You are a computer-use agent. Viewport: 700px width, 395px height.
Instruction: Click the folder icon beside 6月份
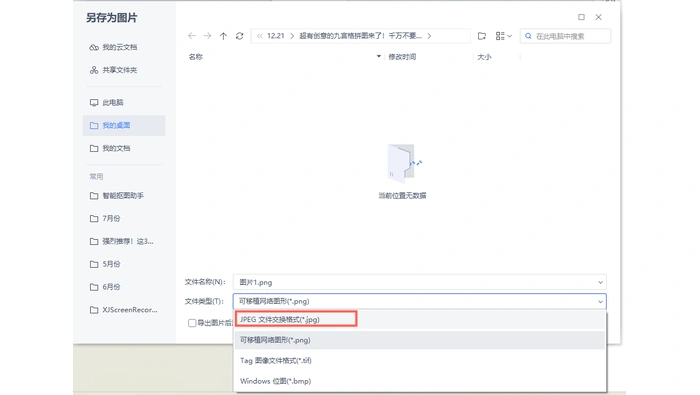94,287
